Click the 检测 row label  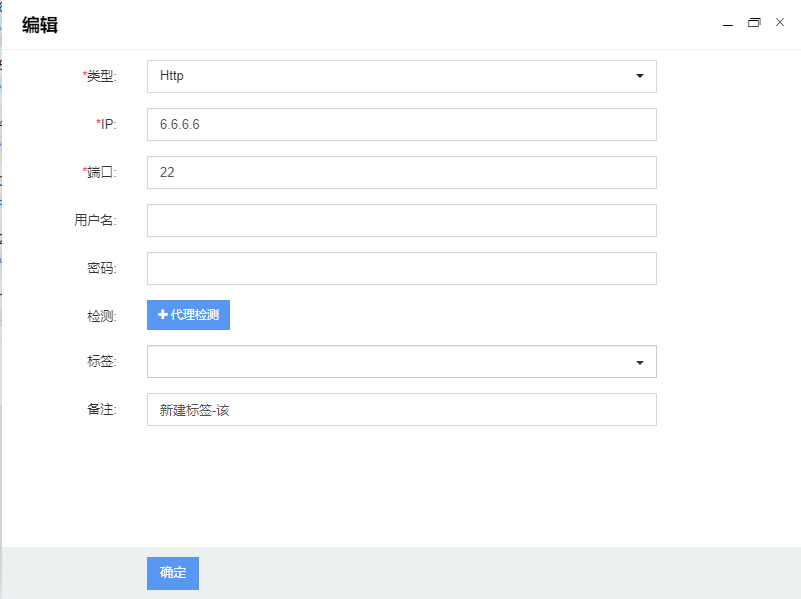[x=102, y=316]
